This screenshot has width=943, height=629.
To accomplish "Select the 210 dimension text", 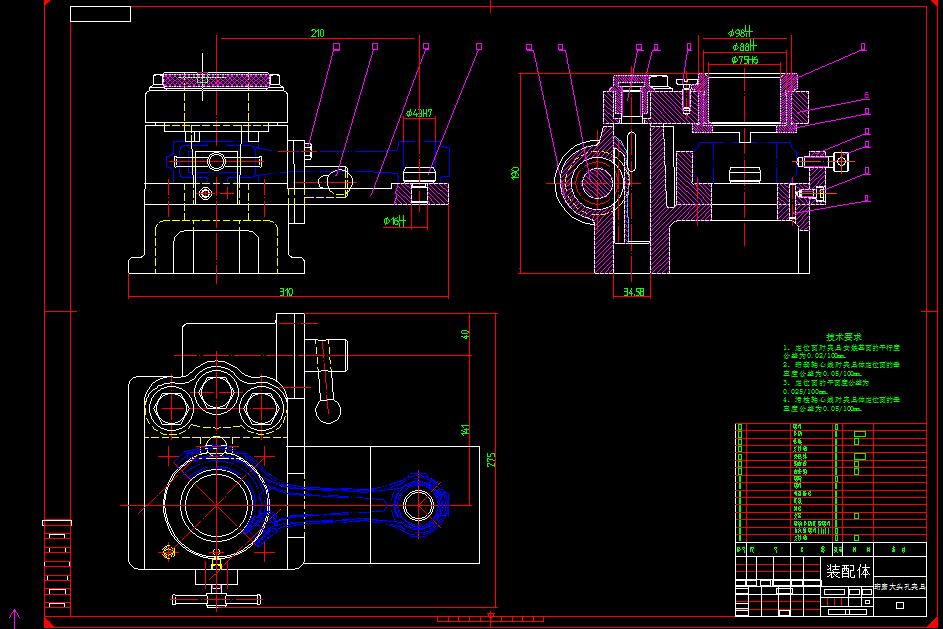I will point(318,33).
